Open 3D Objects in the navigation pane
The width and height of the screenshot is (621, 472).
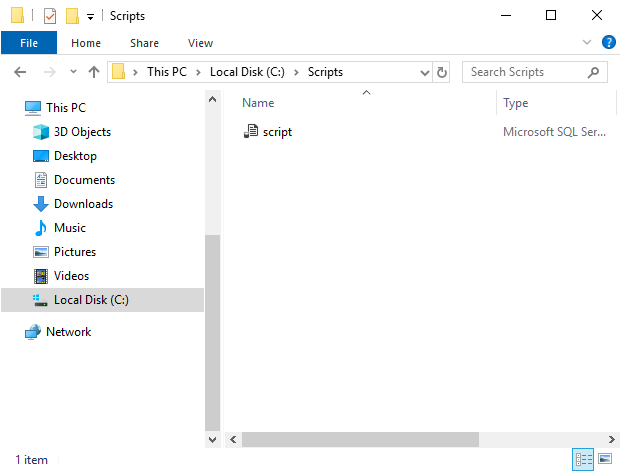(82, 132)
